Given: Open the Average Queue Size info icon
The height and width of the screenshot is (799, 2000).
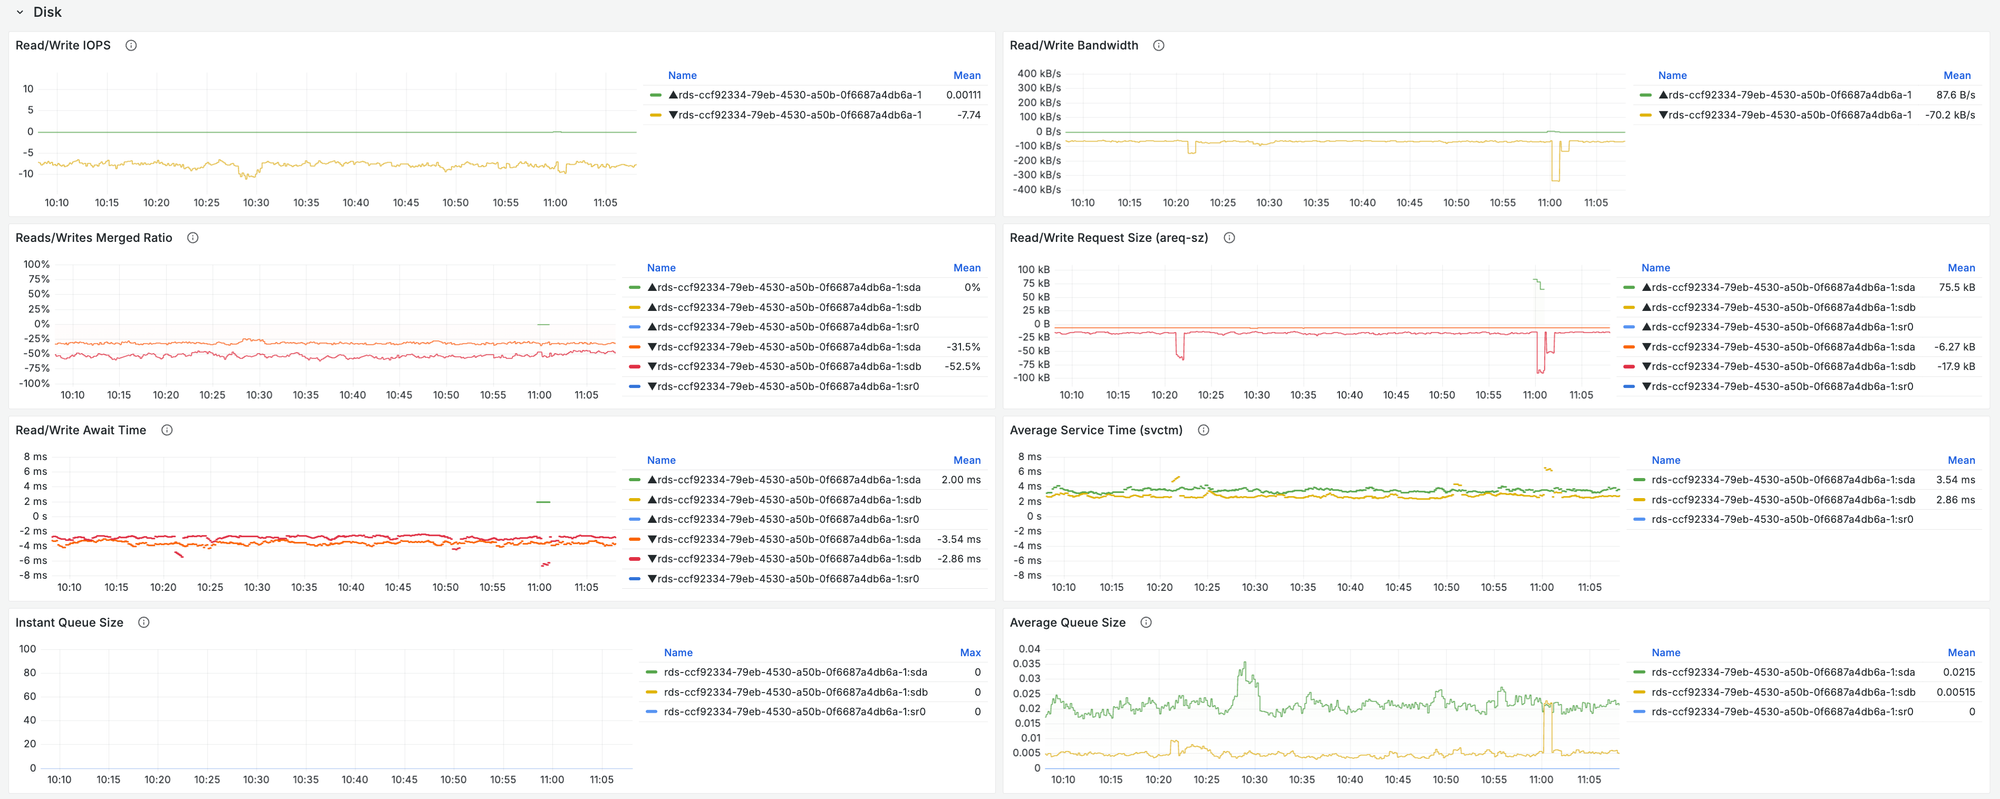Looking at the screenshot, I should [x=1146, y=623].
